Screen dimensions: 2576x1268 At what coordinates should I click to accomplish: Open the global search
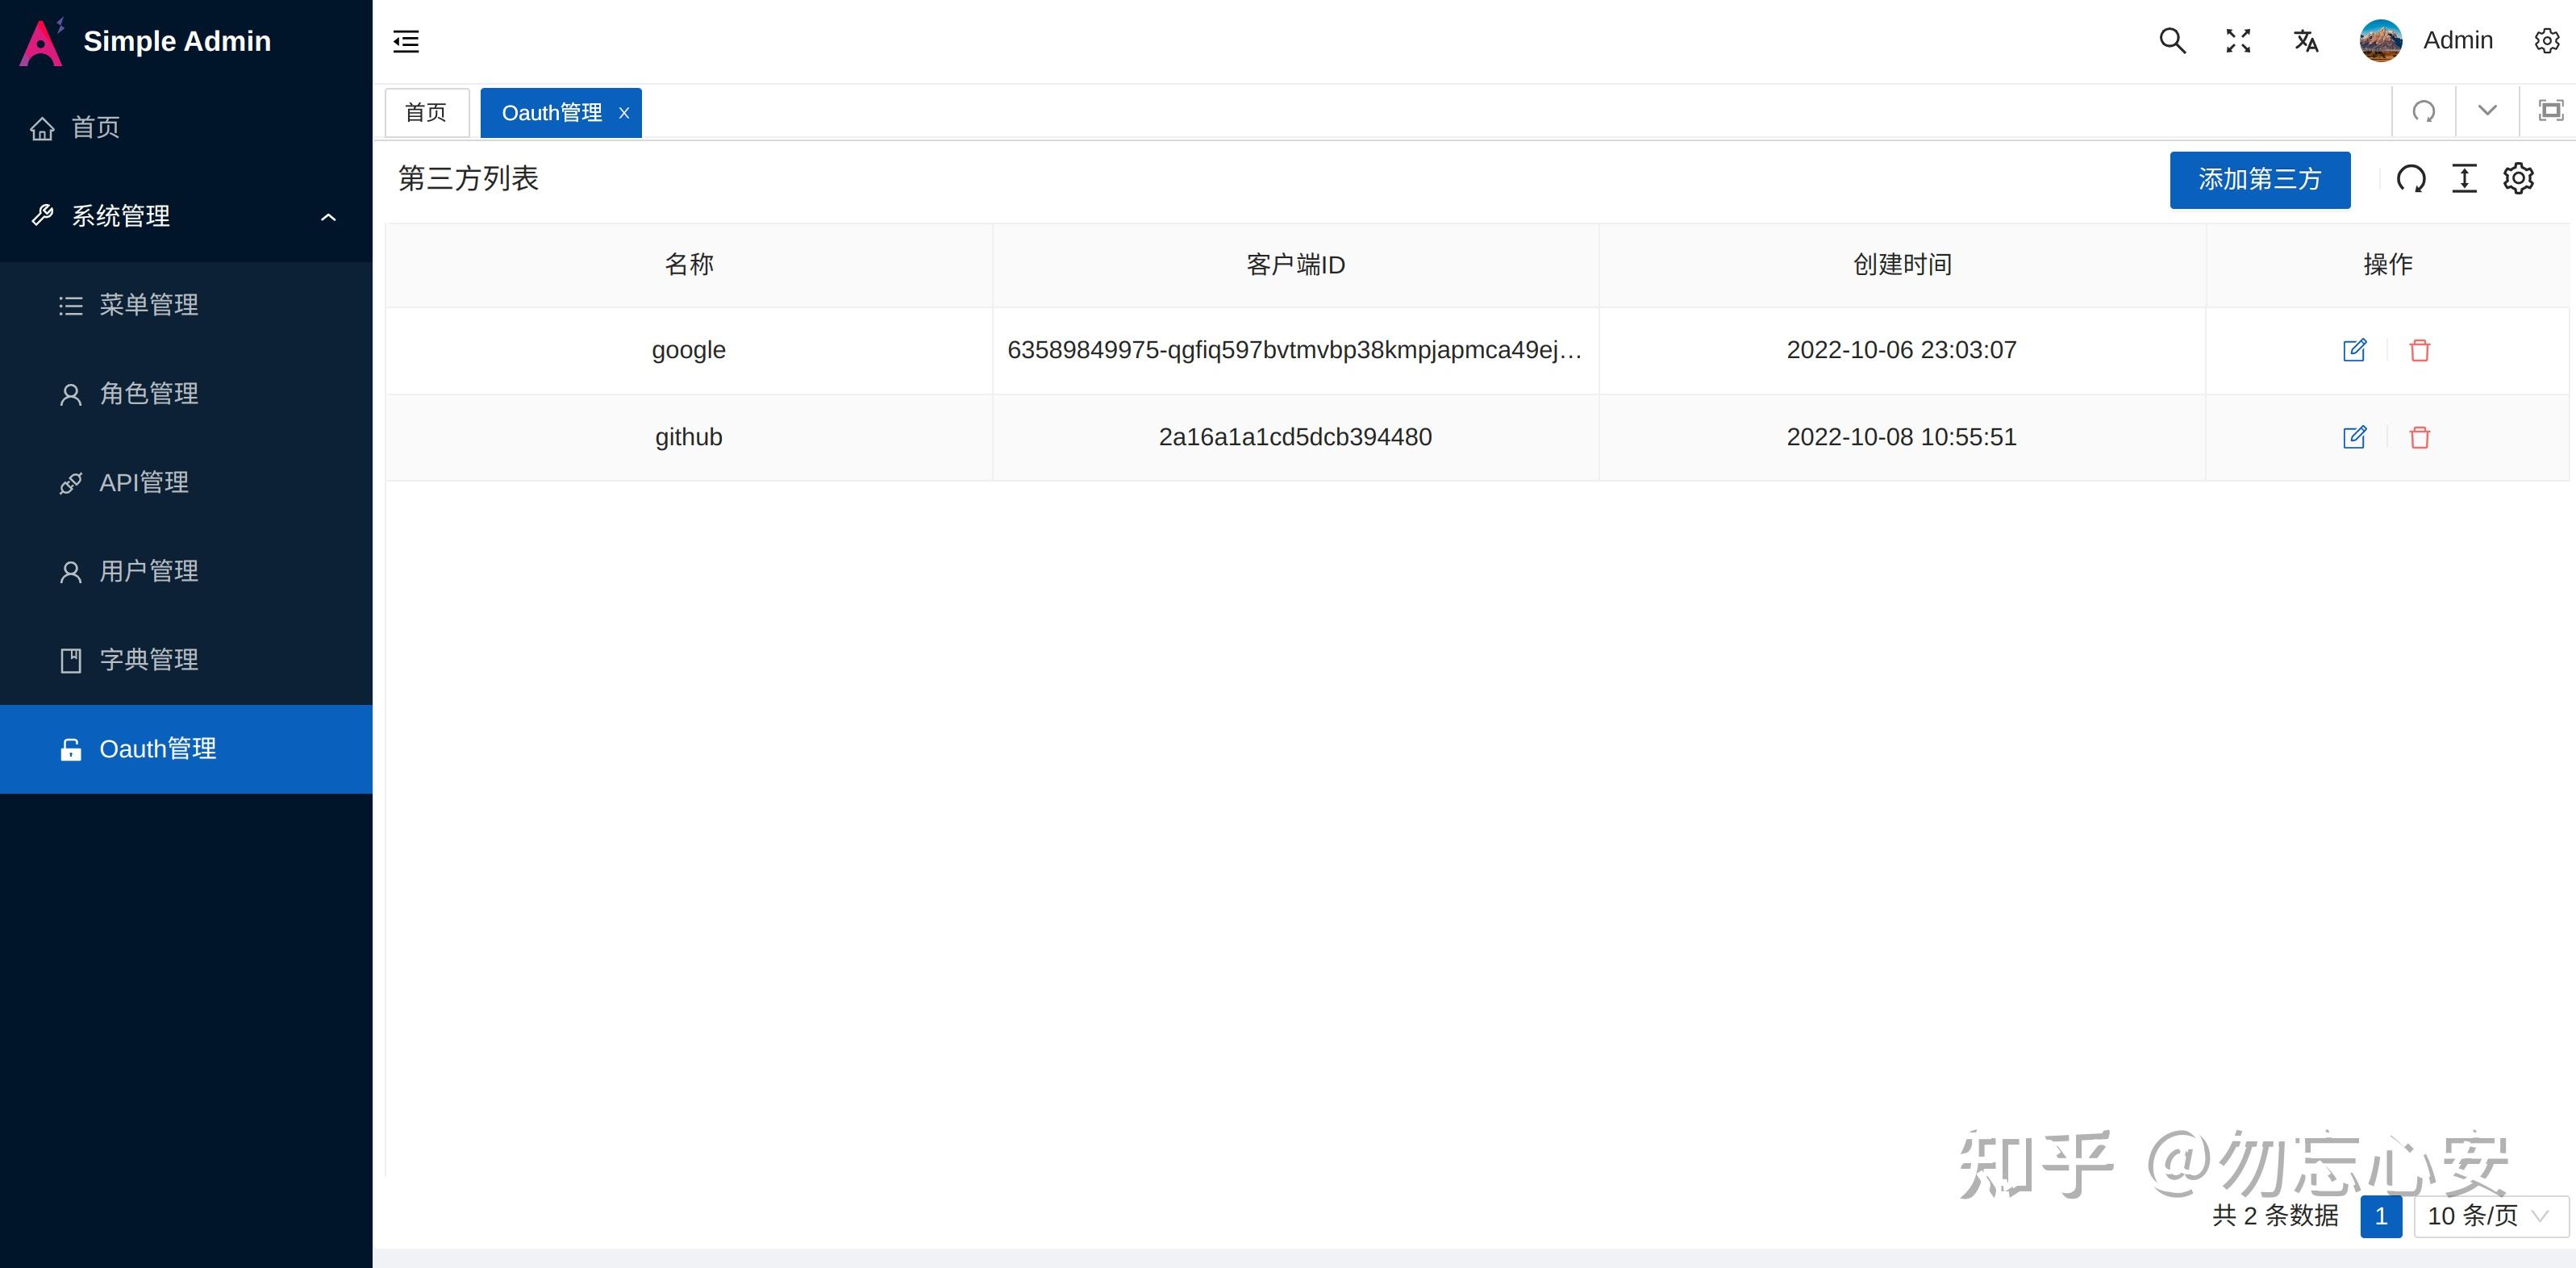point(2171,41)
